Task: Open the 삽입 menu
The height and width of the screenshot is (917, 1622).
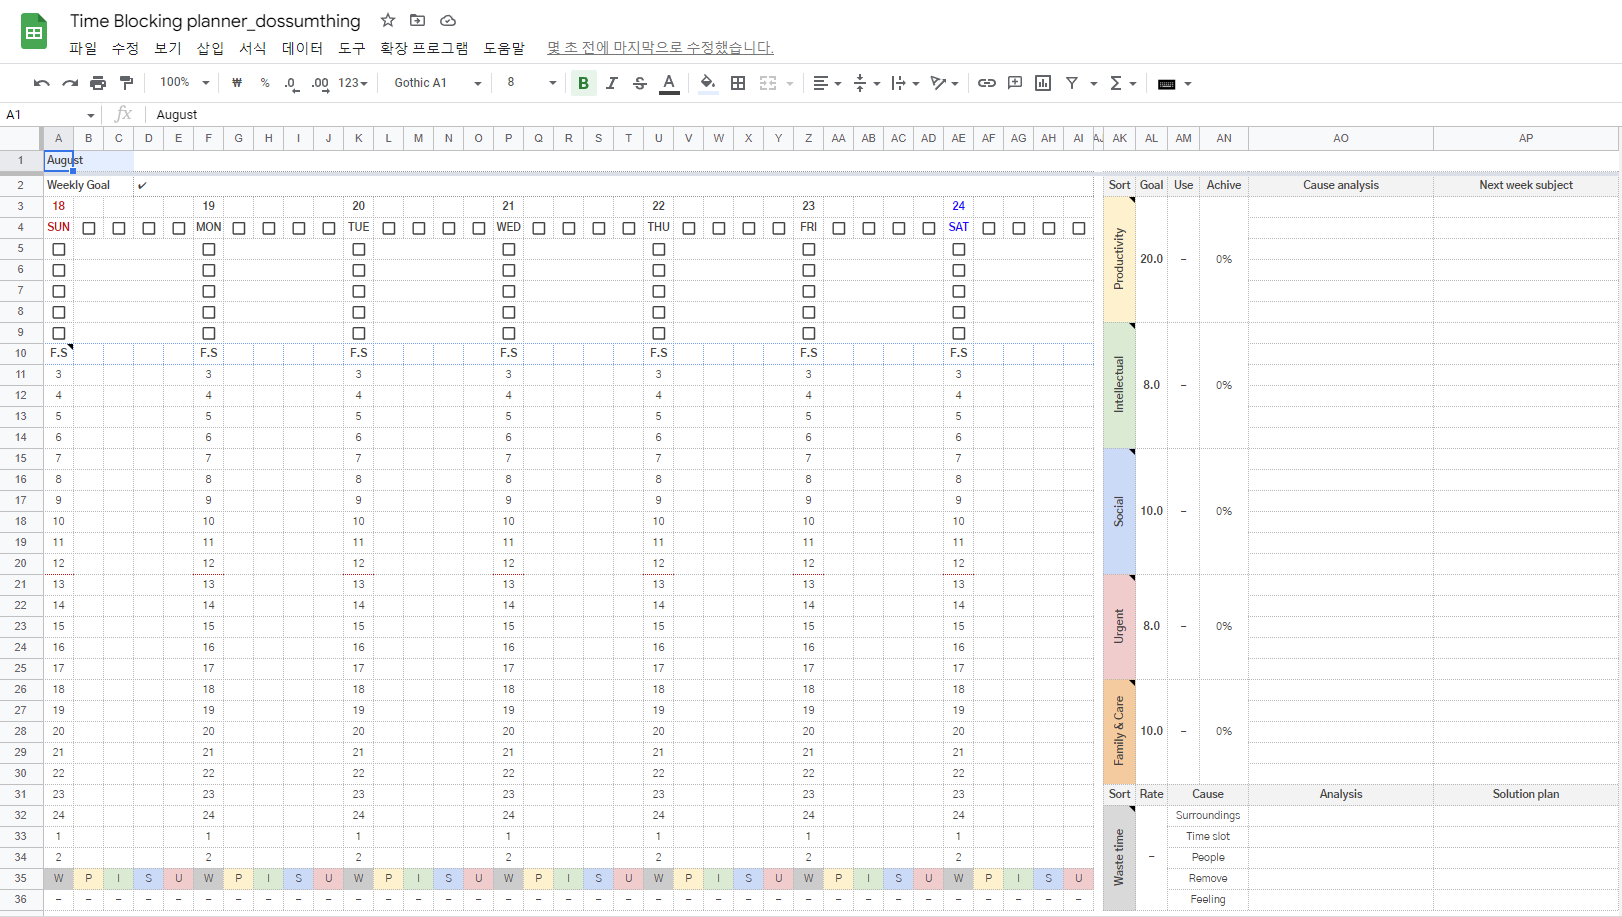Action: point(210,47)
